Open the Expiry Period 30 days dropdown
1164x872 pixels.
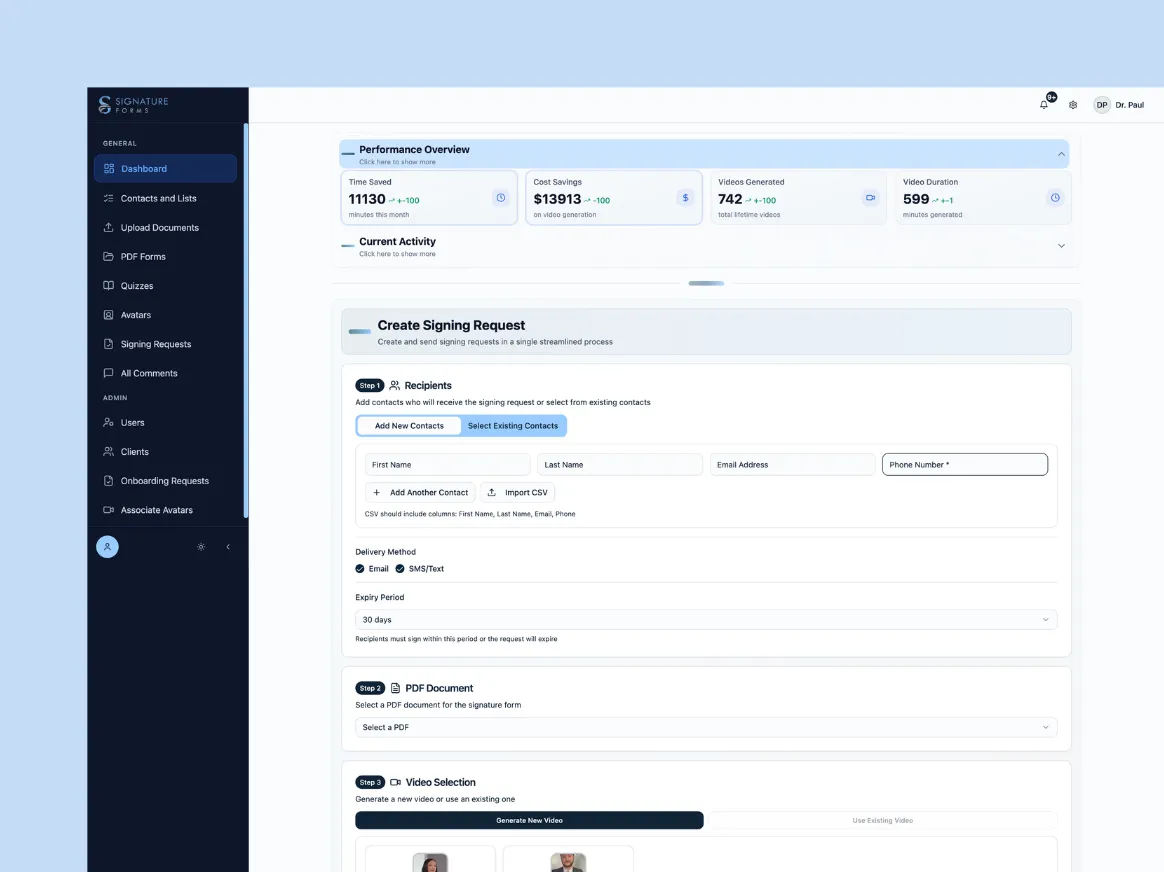click(x=706, y=619)
